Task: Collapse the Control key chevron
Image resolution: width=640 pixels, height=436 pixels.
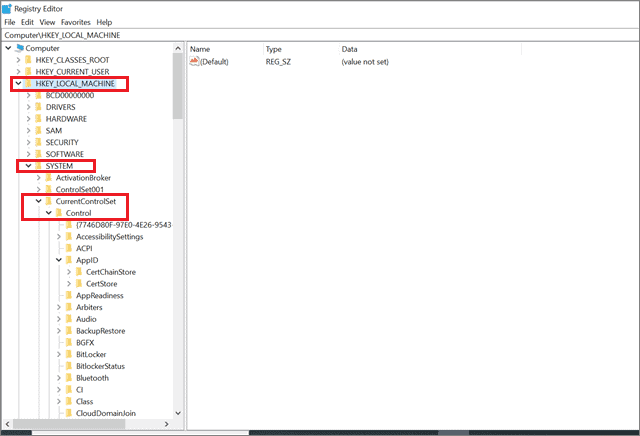Action: click(x=49, y=213)
